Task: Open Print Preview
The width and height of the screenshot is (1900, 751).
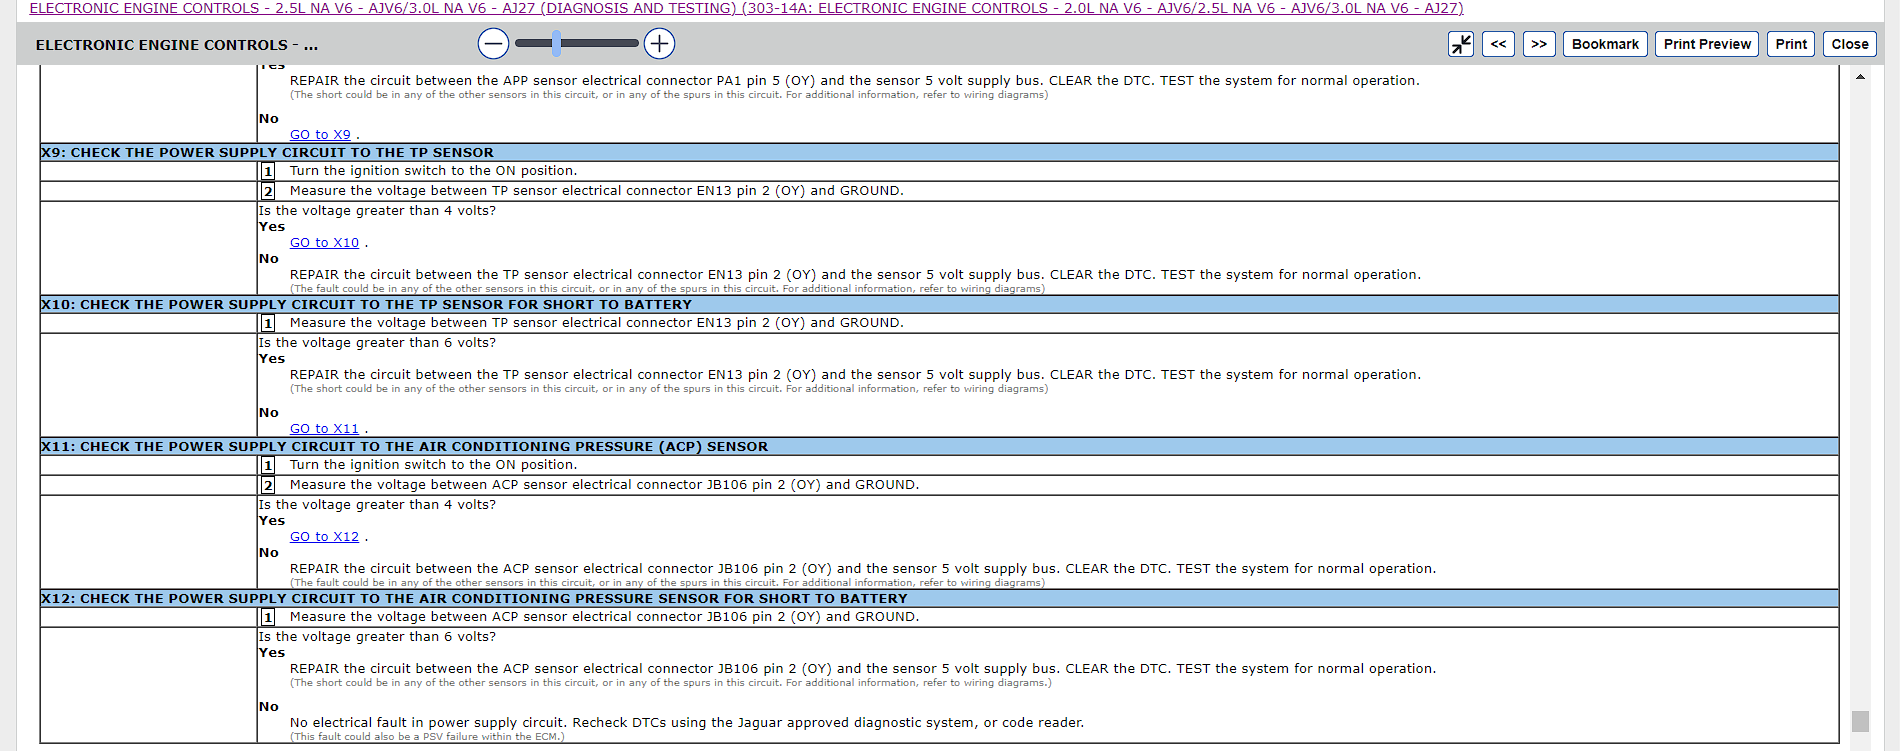Action: [1706, 44]
